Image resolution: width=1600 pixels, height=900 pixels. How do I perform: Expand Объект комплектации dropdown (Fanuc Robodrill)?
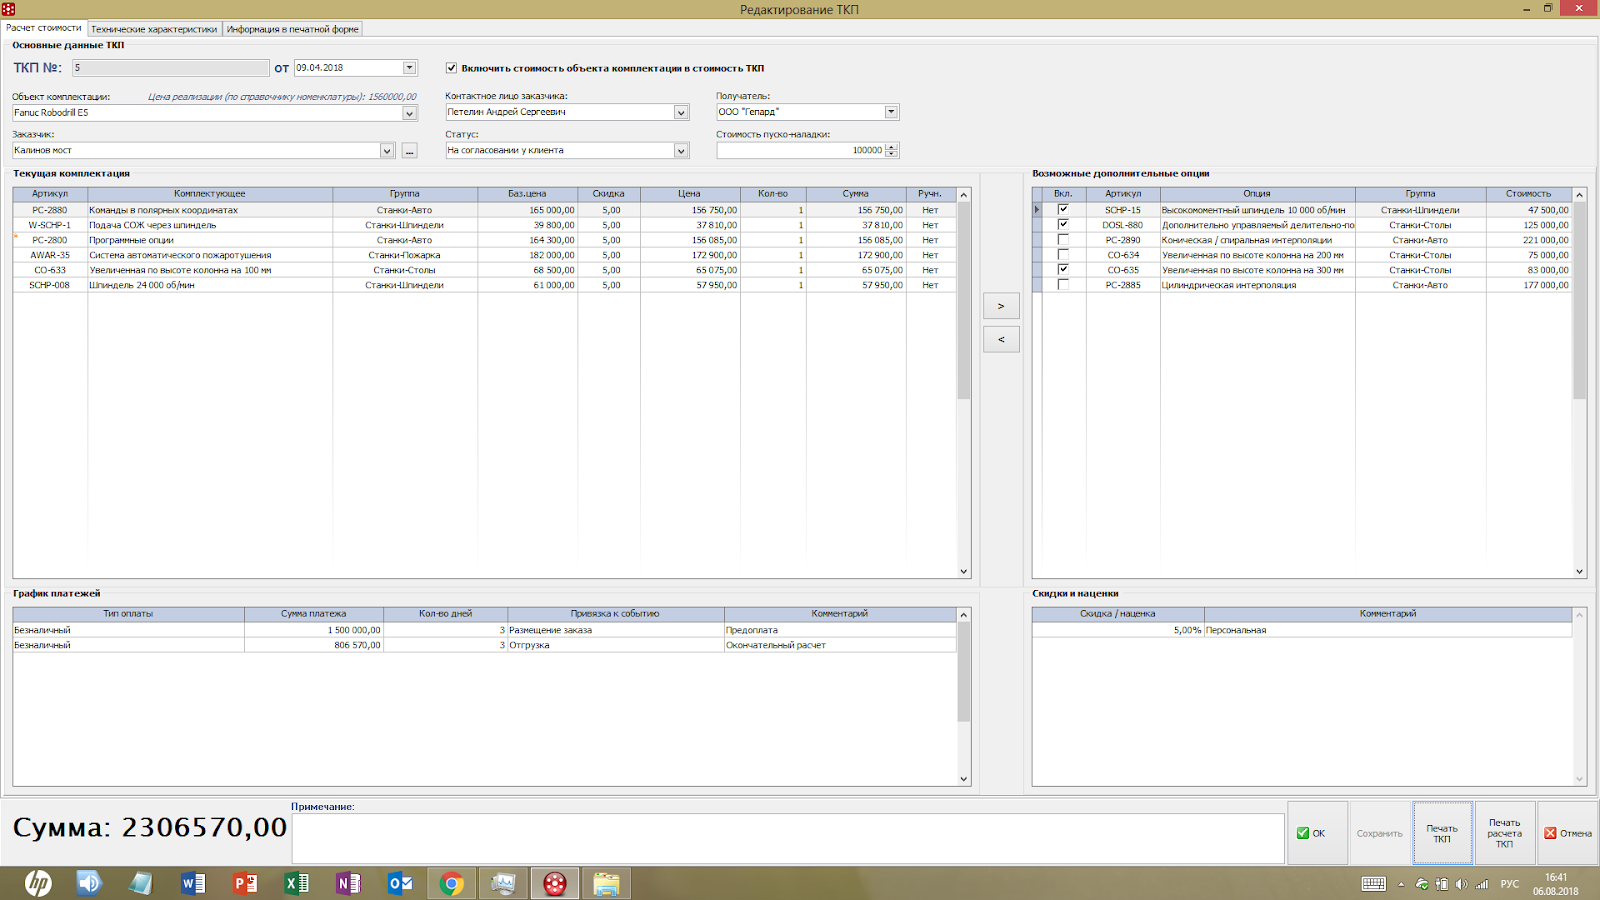pyautogui.click(x=409, y=113)
